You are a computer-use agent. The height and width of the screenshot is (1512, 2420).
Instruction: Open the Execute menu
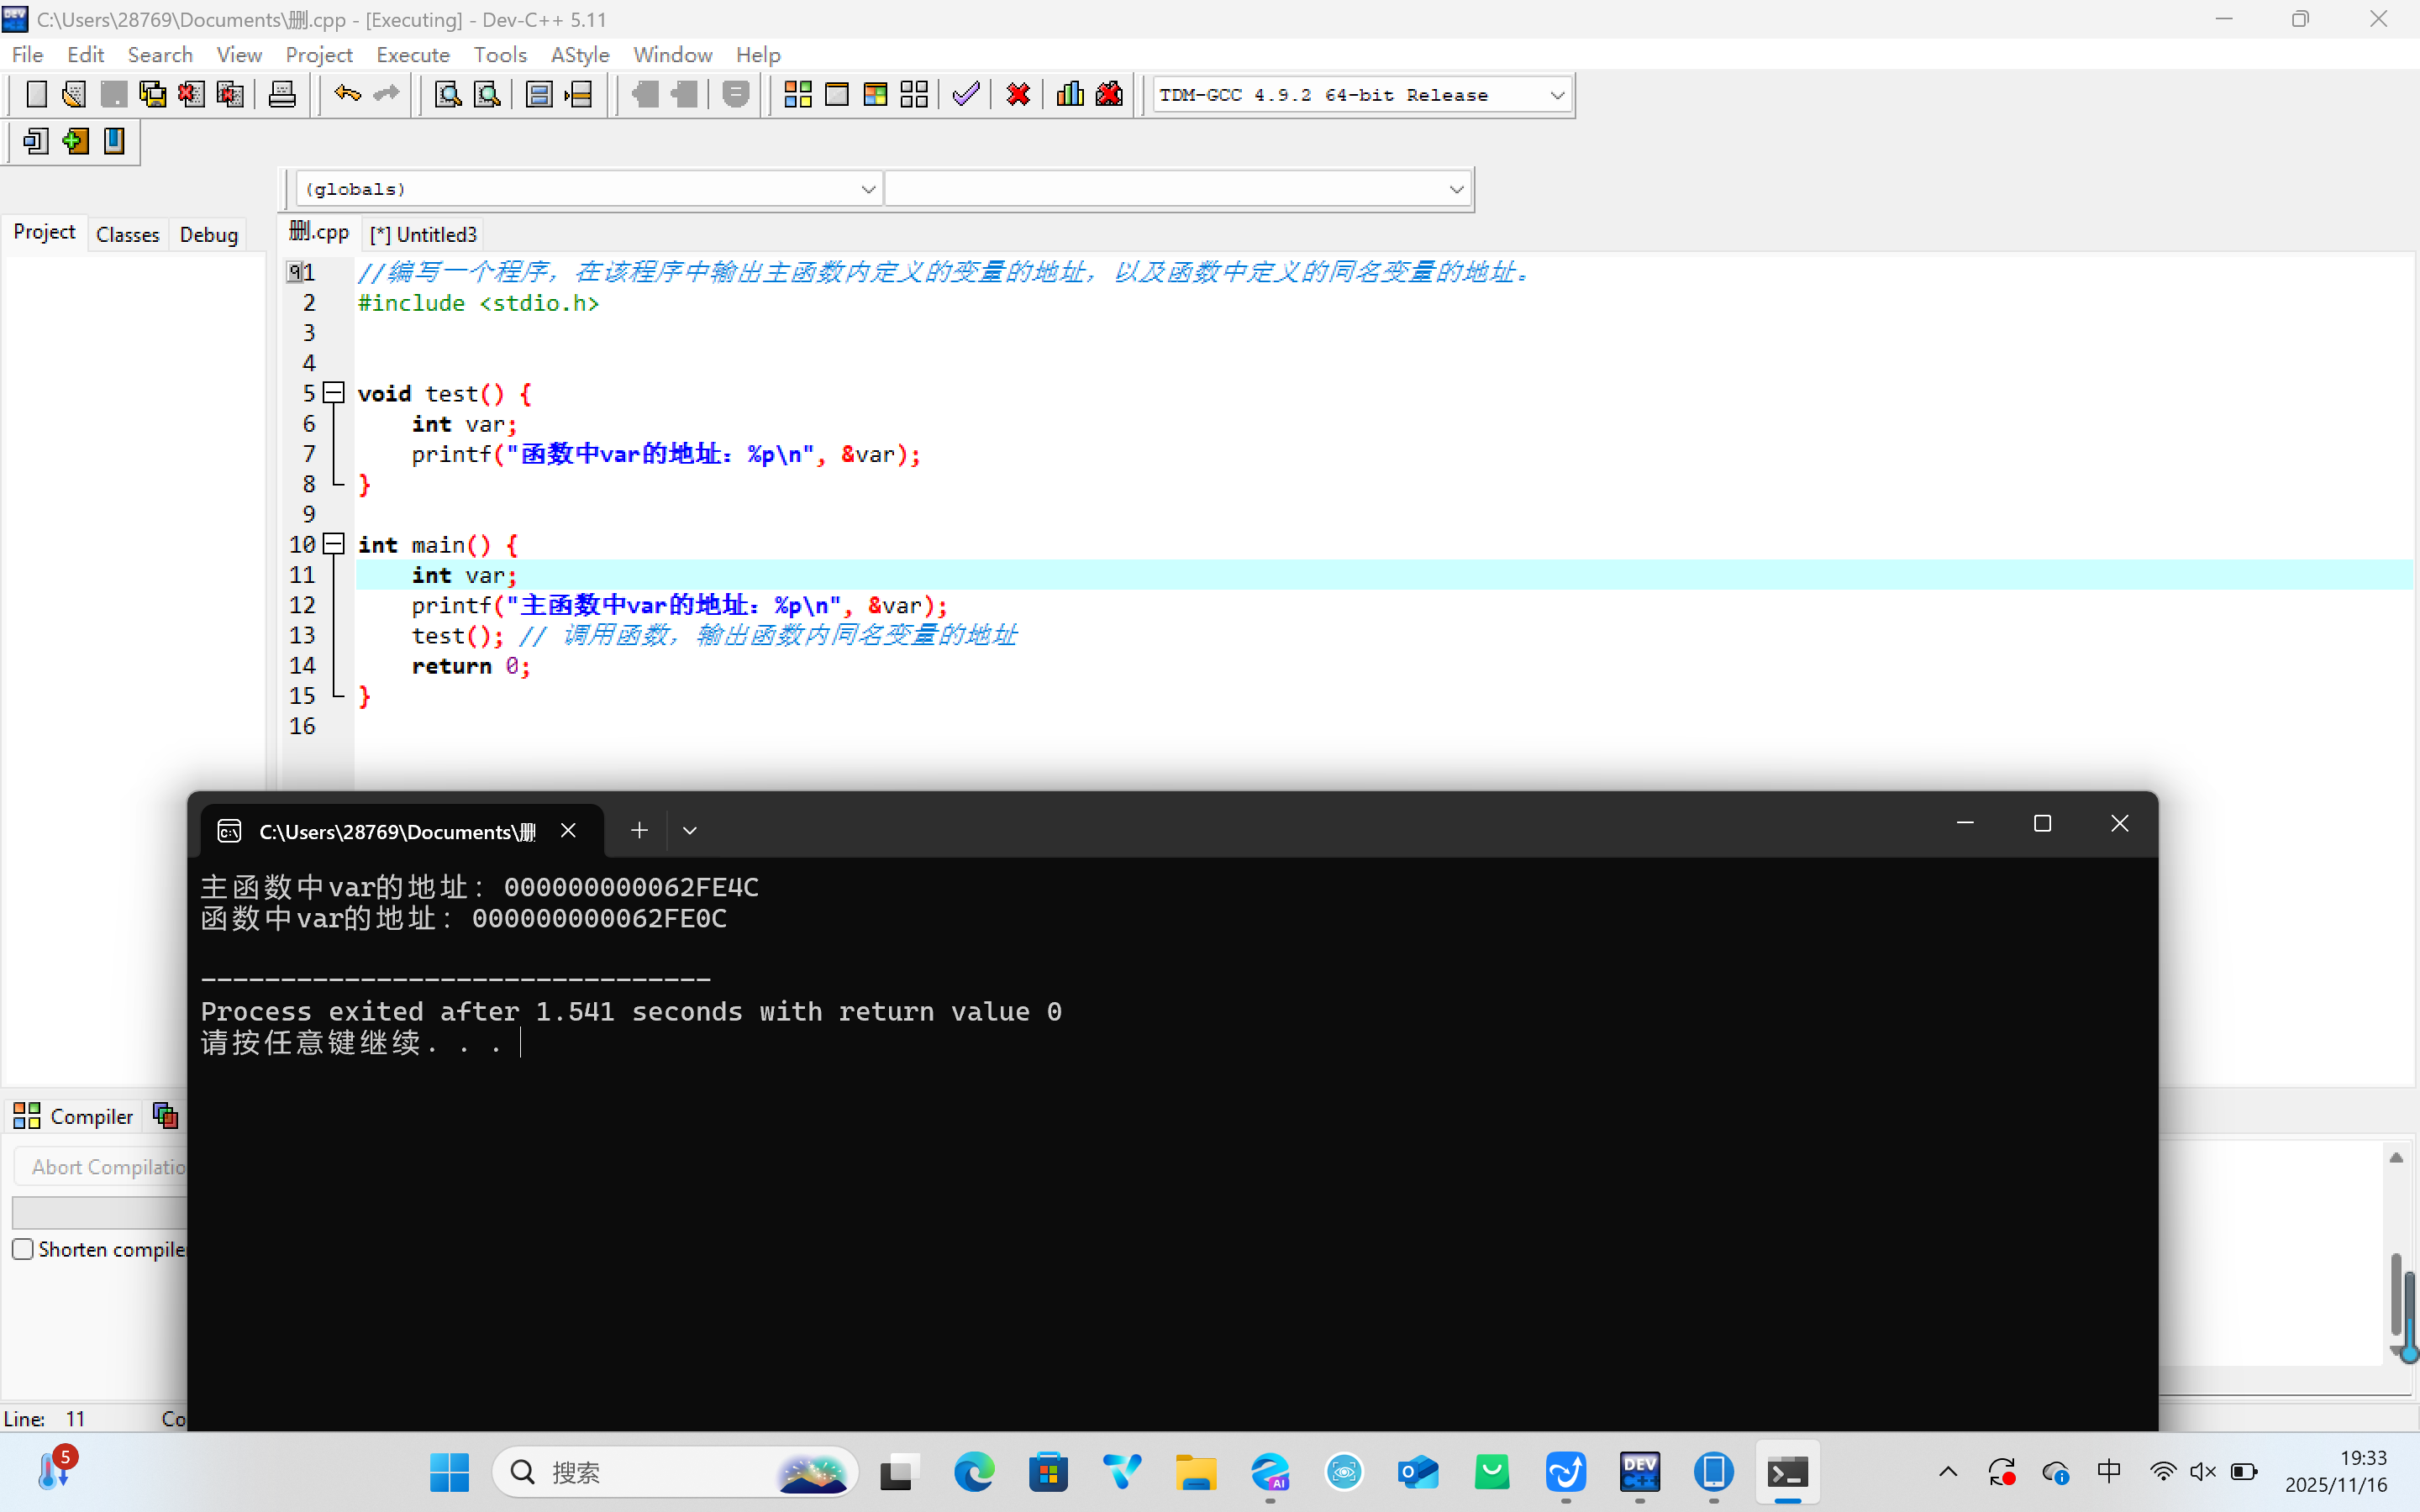point(412,55)
